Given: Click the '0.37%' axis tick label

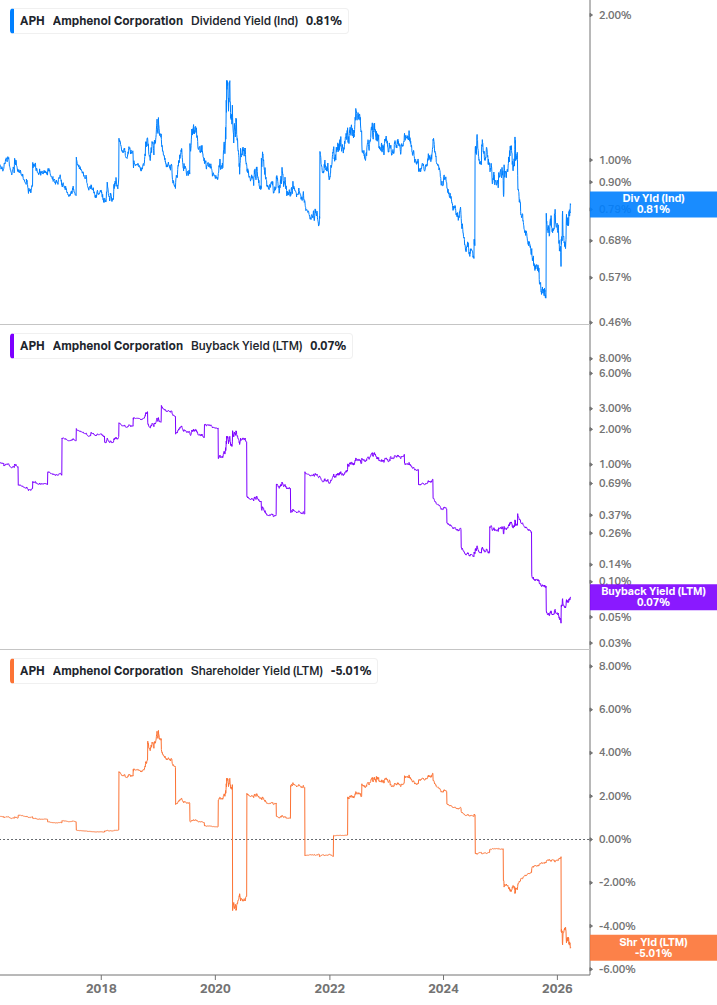Looking at the screenshot, I should coord(615,515).
